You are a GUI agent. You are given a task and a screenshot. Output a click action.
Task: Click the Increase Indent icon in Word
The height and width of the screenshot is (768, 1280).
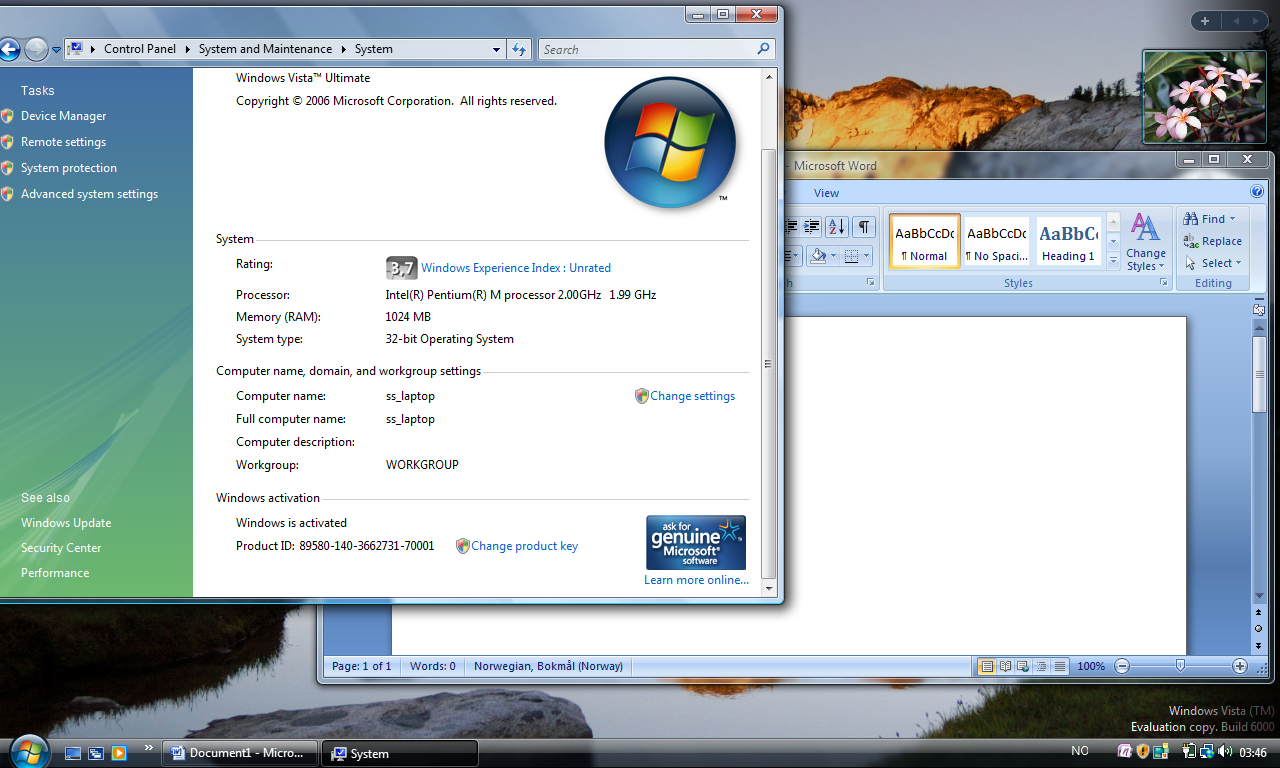point(812,227)
